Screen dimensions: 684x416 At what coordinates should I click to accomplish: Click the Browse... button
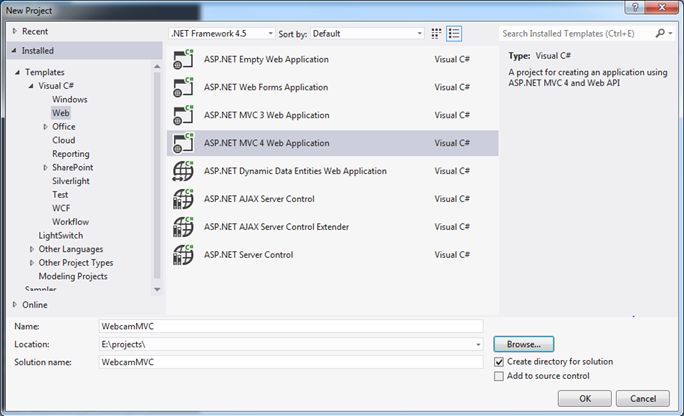click(524, 344)
